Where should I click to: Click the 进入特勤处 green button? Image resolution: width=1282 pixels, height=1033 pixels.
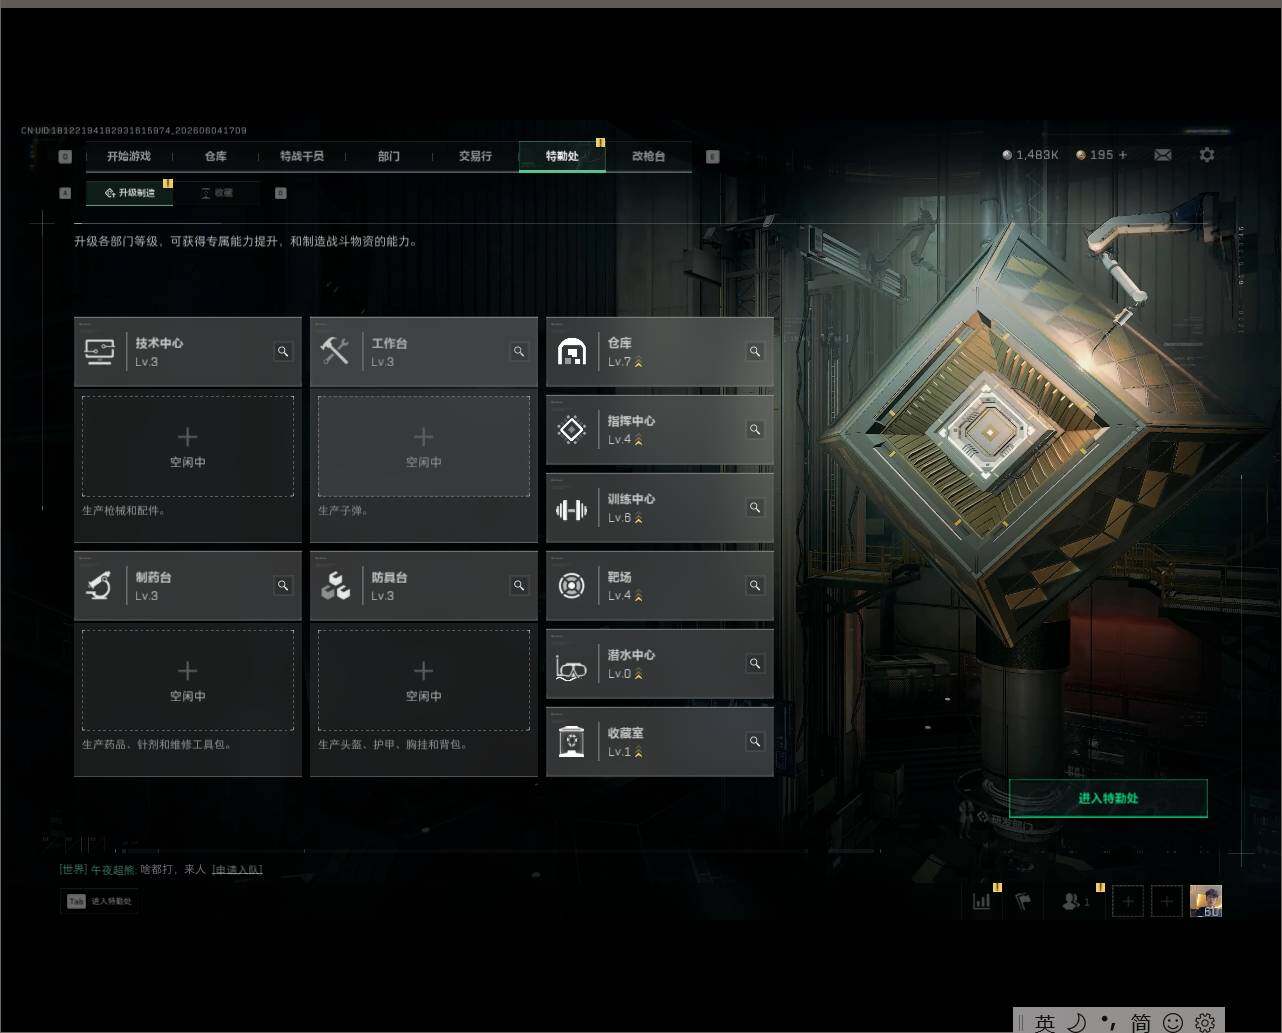click(x=1108, y=798)
